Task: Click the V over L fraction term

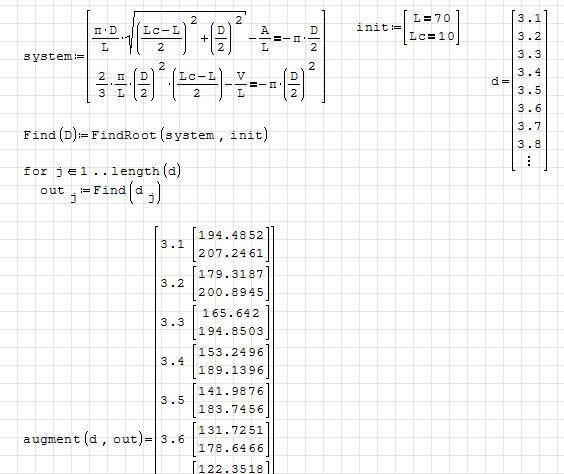Action: point(241,85)
